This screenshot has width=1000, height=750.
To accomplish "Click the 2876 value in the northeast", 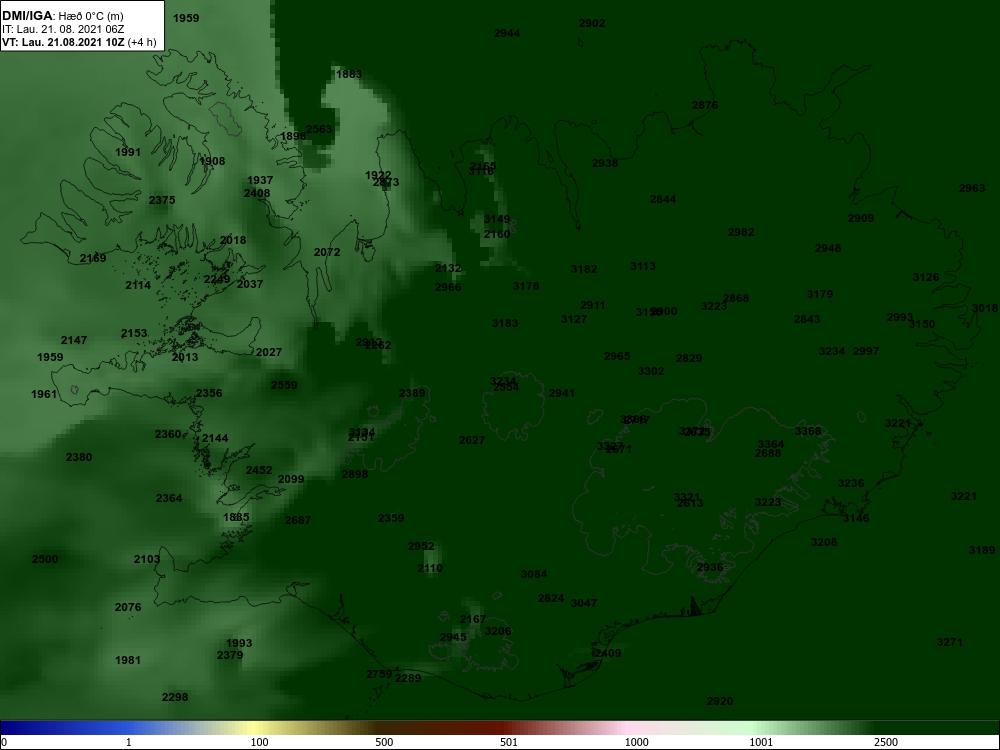I will click(705, 105).
